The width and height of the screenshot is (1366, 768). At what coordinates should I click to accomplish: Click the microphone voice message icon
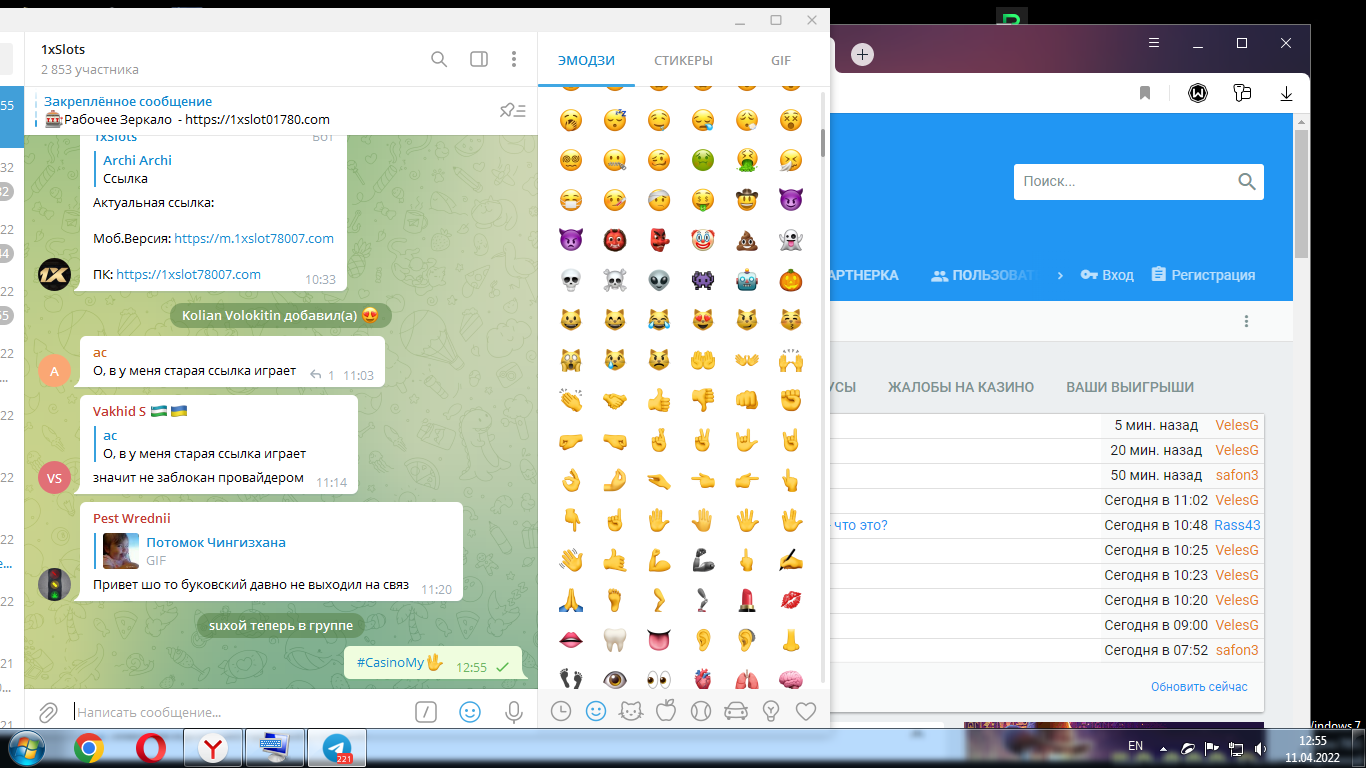pos(514,712)
